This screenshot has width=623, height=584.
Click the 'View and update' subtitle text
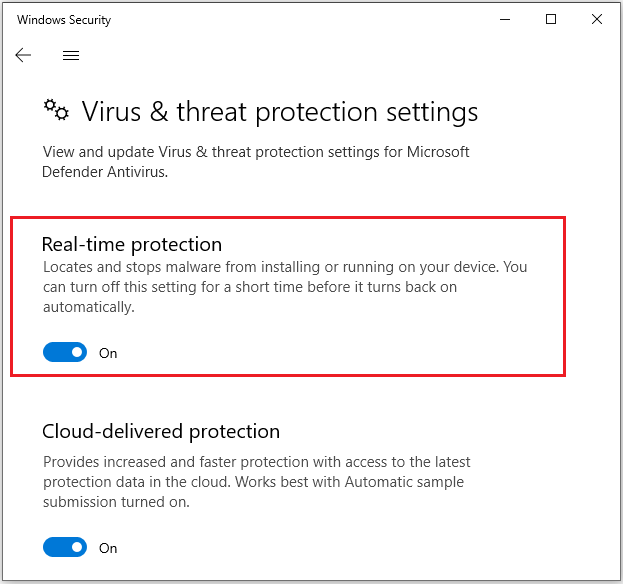coord(255,152)
